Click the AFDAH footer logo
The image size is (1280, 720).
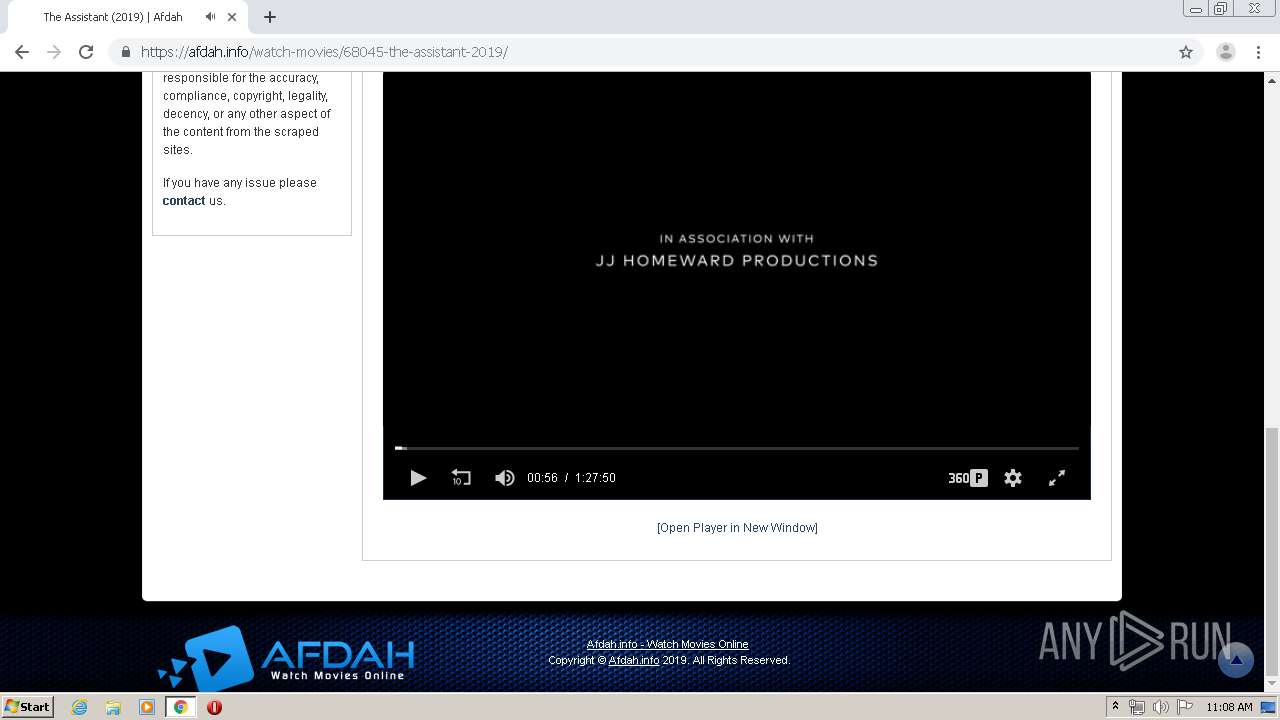pos(286,657)
